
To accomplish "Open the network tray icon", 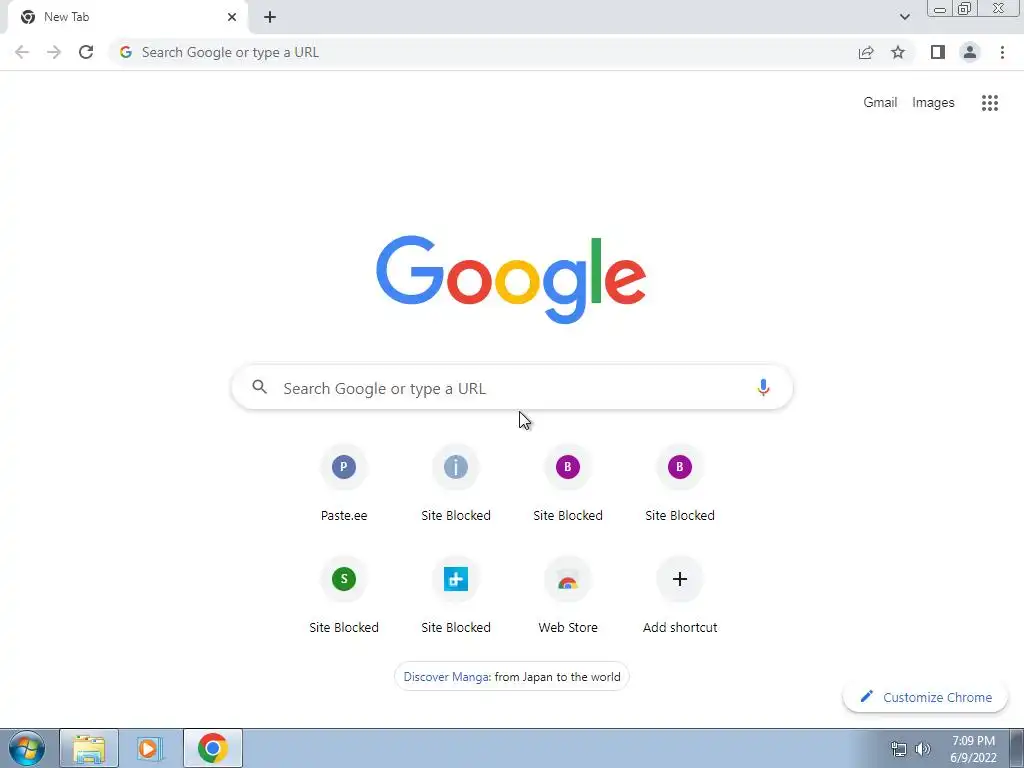I will coord(899,749).
